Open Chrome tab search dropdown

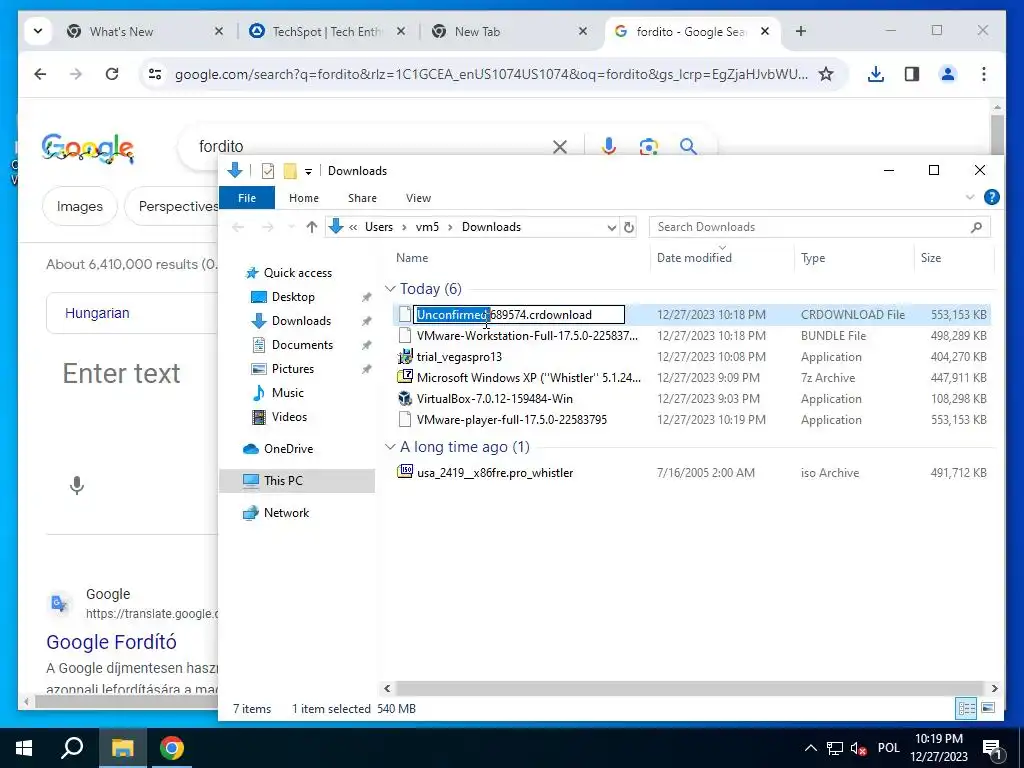[38, 31]
